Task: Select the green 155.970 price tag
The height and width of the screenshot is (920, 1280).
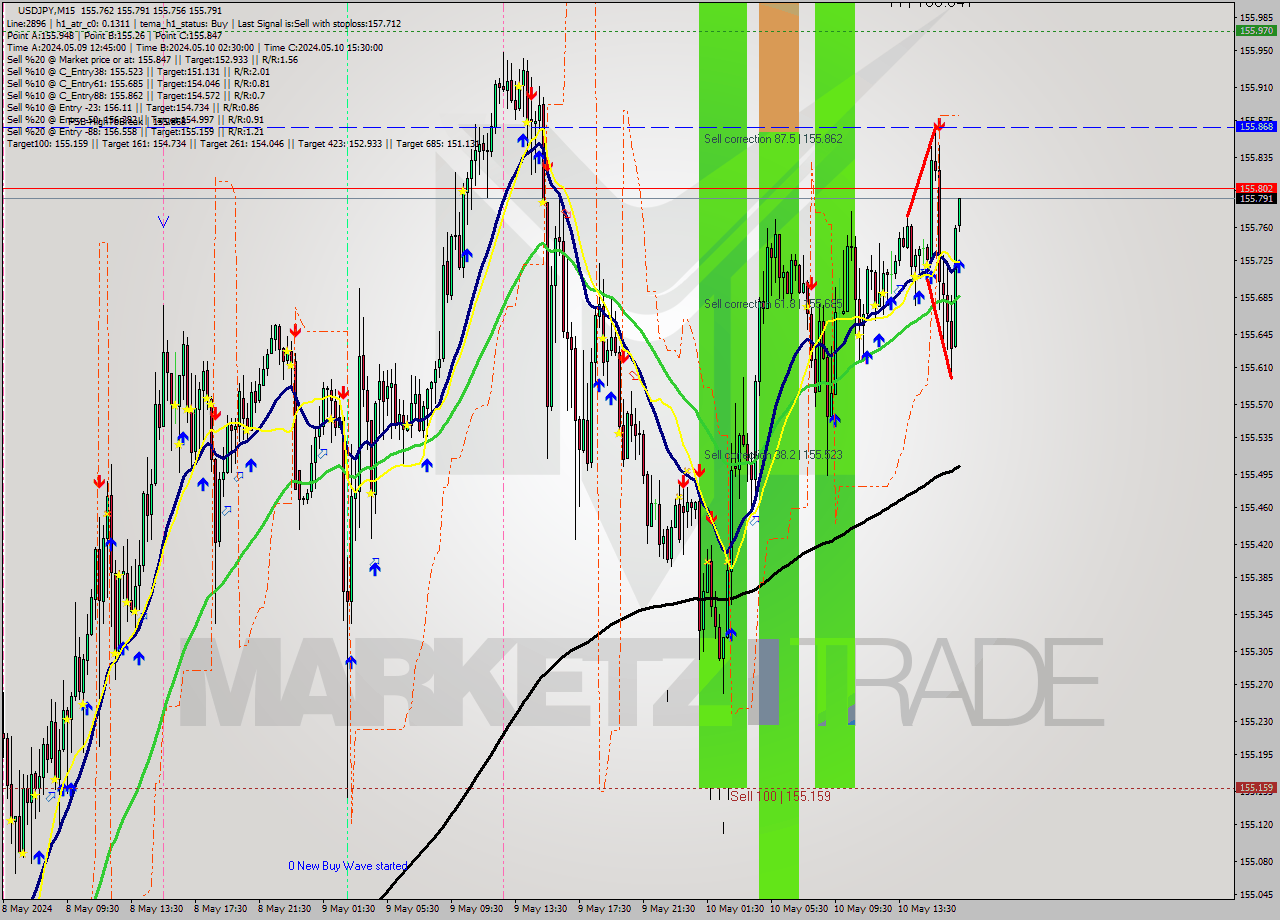Action: click(x=1256, y=31)
